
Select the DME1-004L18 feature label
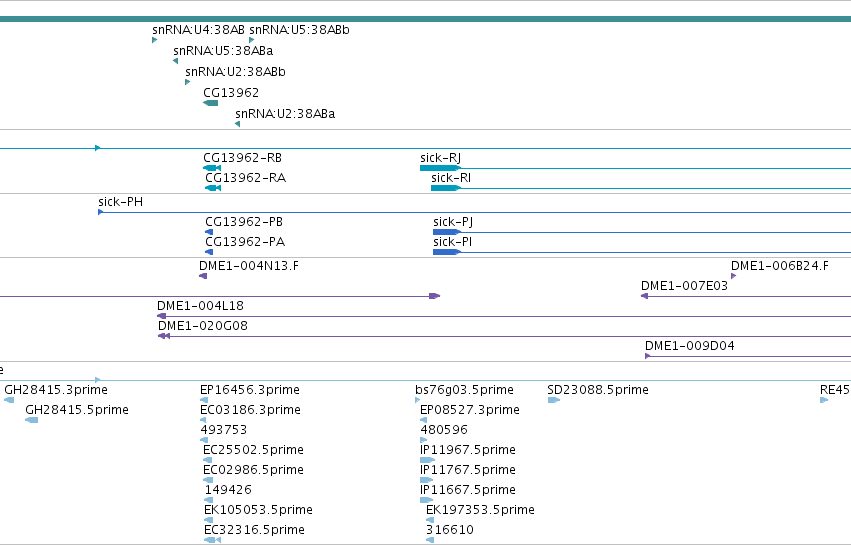[x=200, y=306]
